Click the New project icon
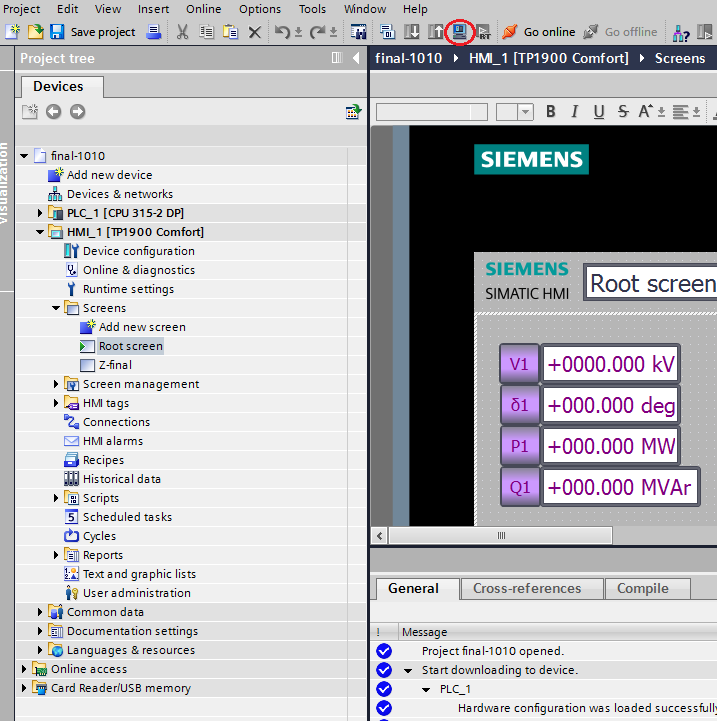This screenshot has height=721, width=717. click(12, 32)
